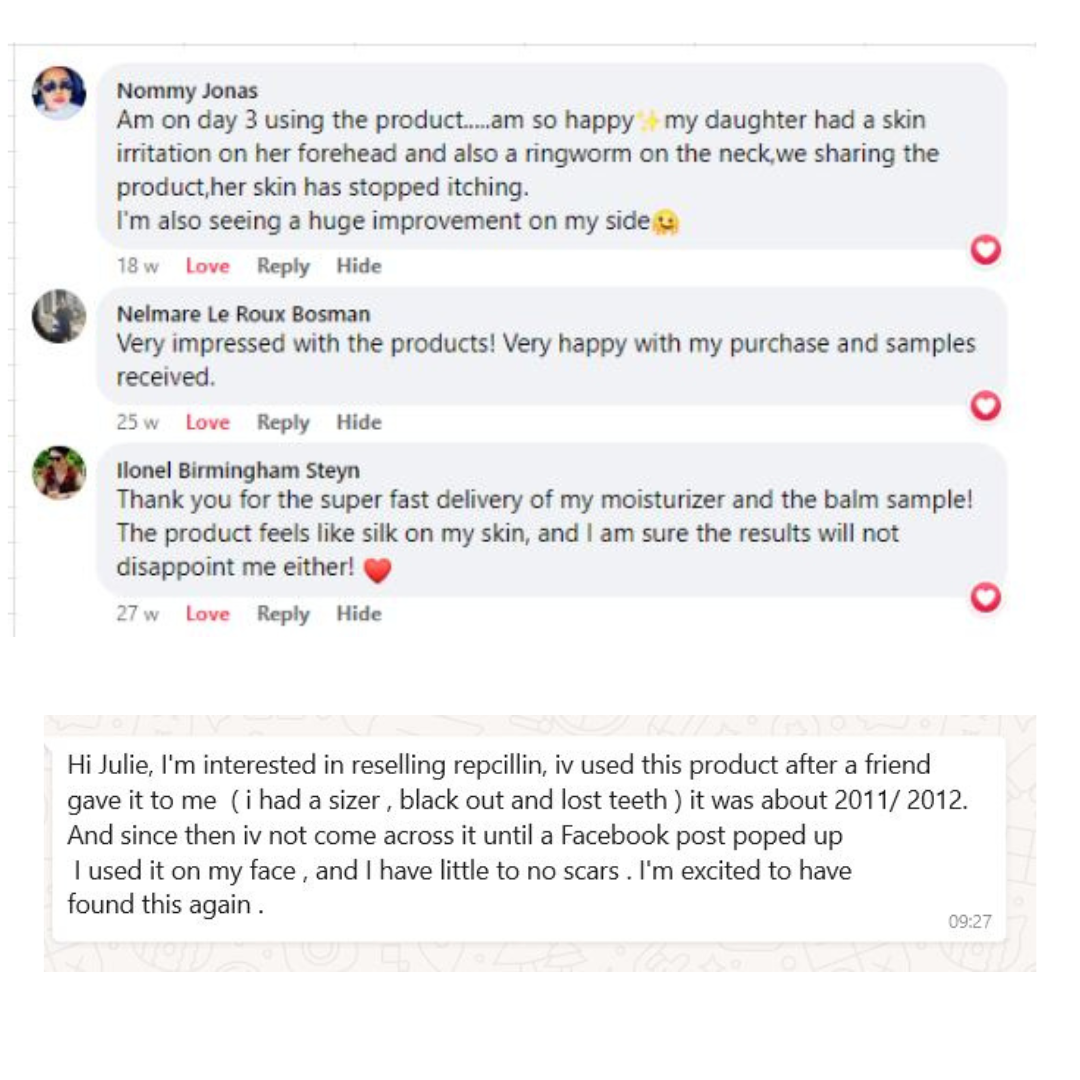Reply to Nommy Jonas's comment
1080x1080 pixels.
click(x=283, y=266)
